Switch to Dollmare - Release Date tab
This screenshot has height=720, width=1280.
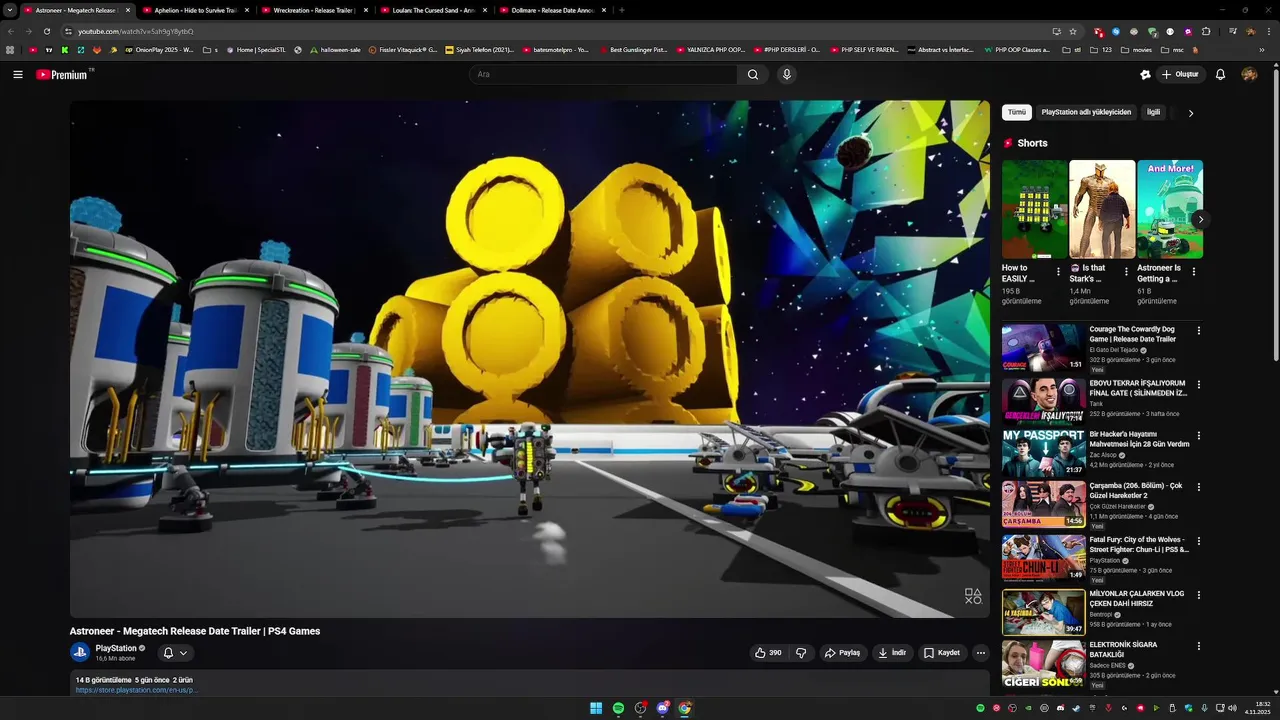(552, 10)
